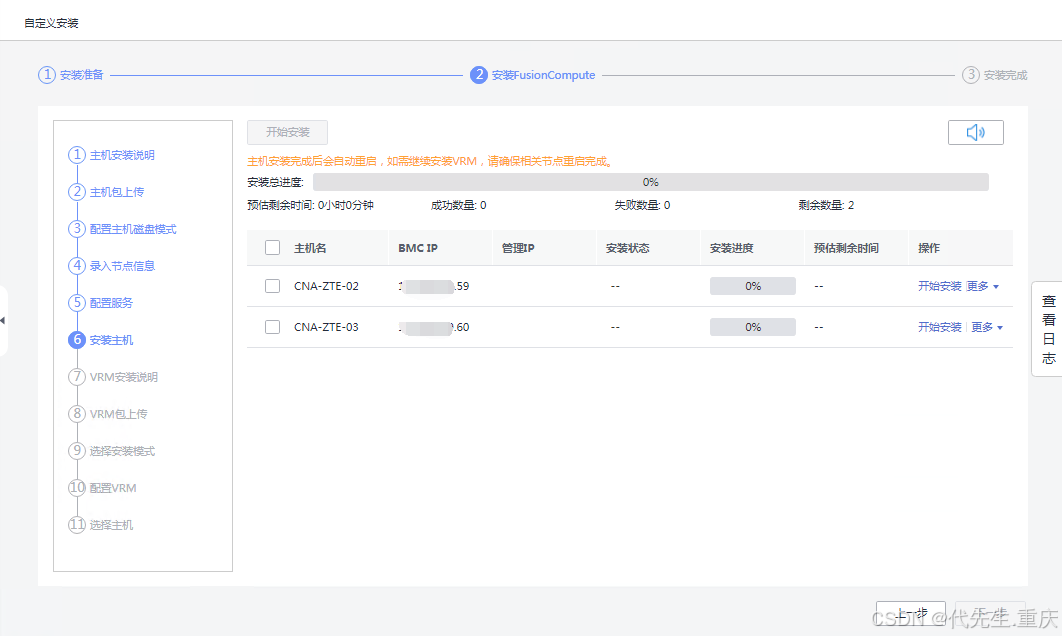This screenshot has height=636, width=1062.
Task: Collapse the left navigation panel arrow
Action: 4,320
